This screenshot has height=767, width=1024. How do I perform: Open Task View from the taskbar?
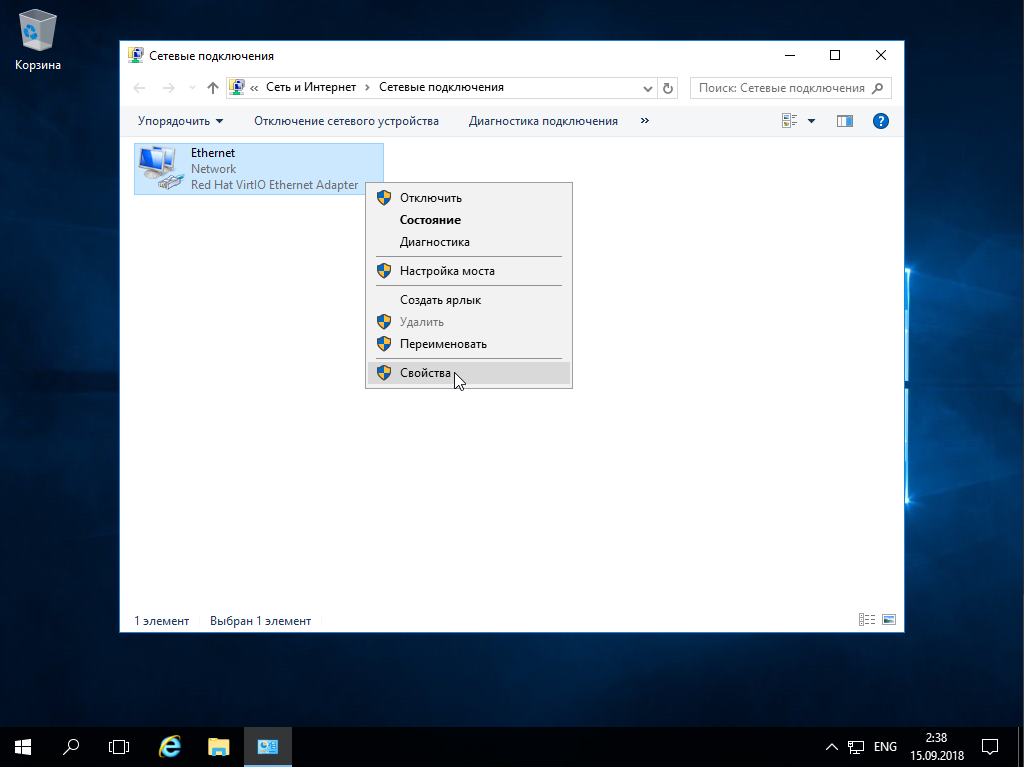click(119, 747)
